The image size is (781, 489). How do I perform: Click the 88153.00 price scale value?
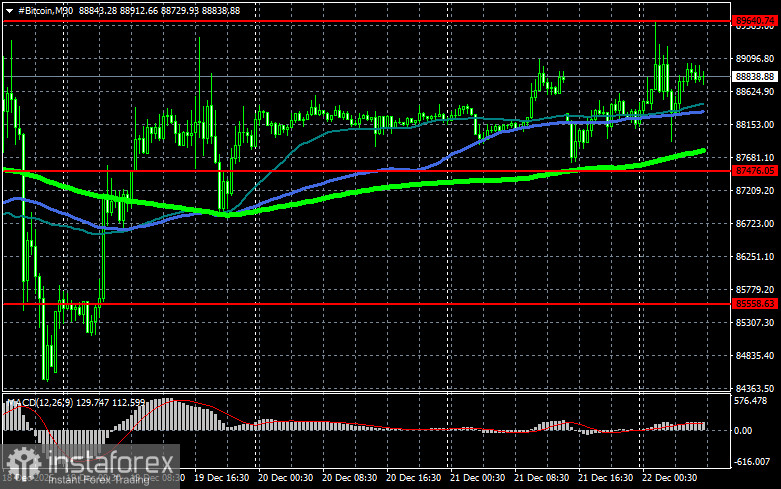[753, 125]
